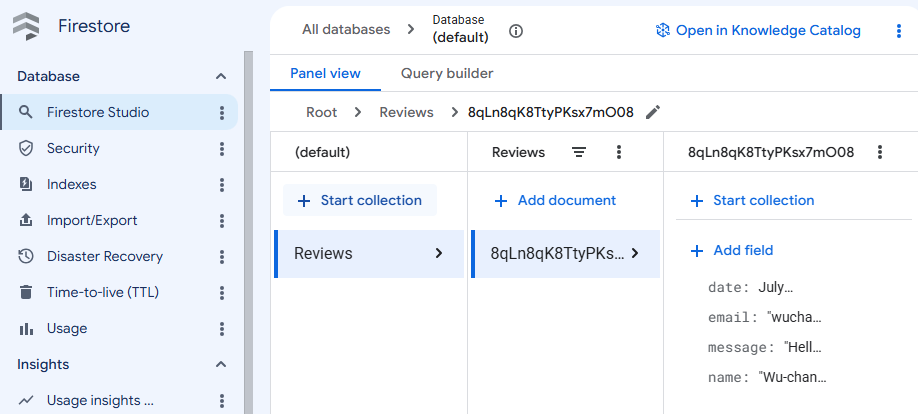Open the Reviews collection more menu
This screenshot has height=414, width=918.
[619, 153]
